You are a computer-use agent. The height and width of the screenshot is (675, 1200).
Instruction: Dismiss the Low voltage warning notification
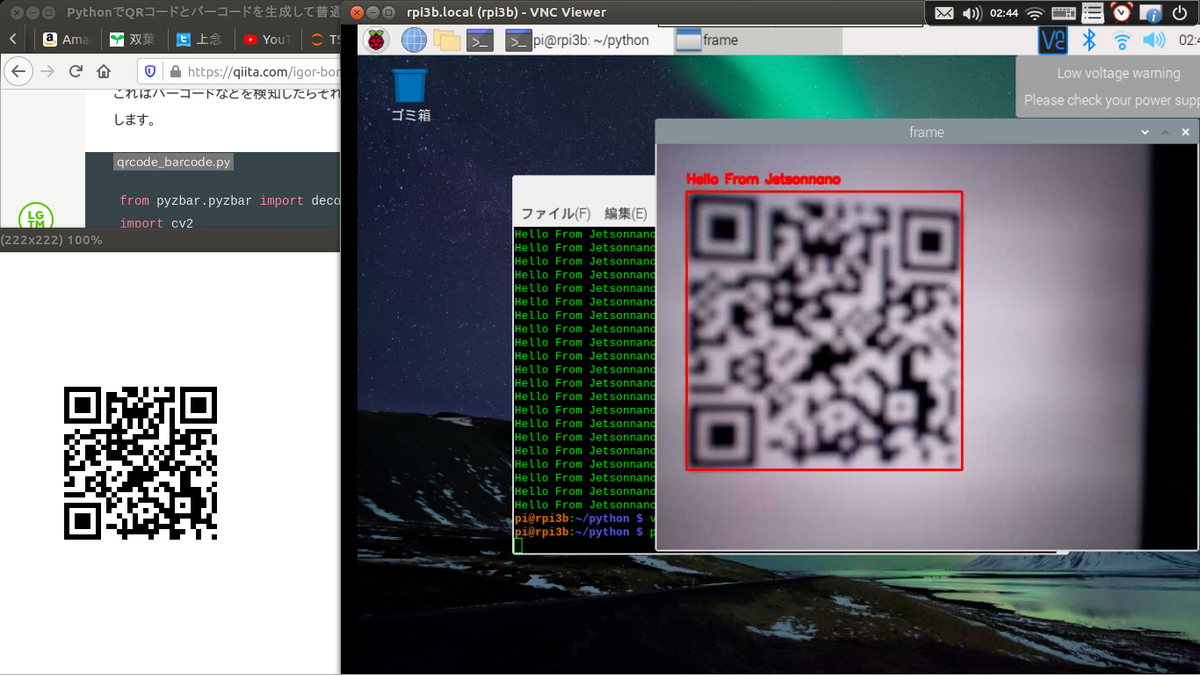pos(1108,86)
